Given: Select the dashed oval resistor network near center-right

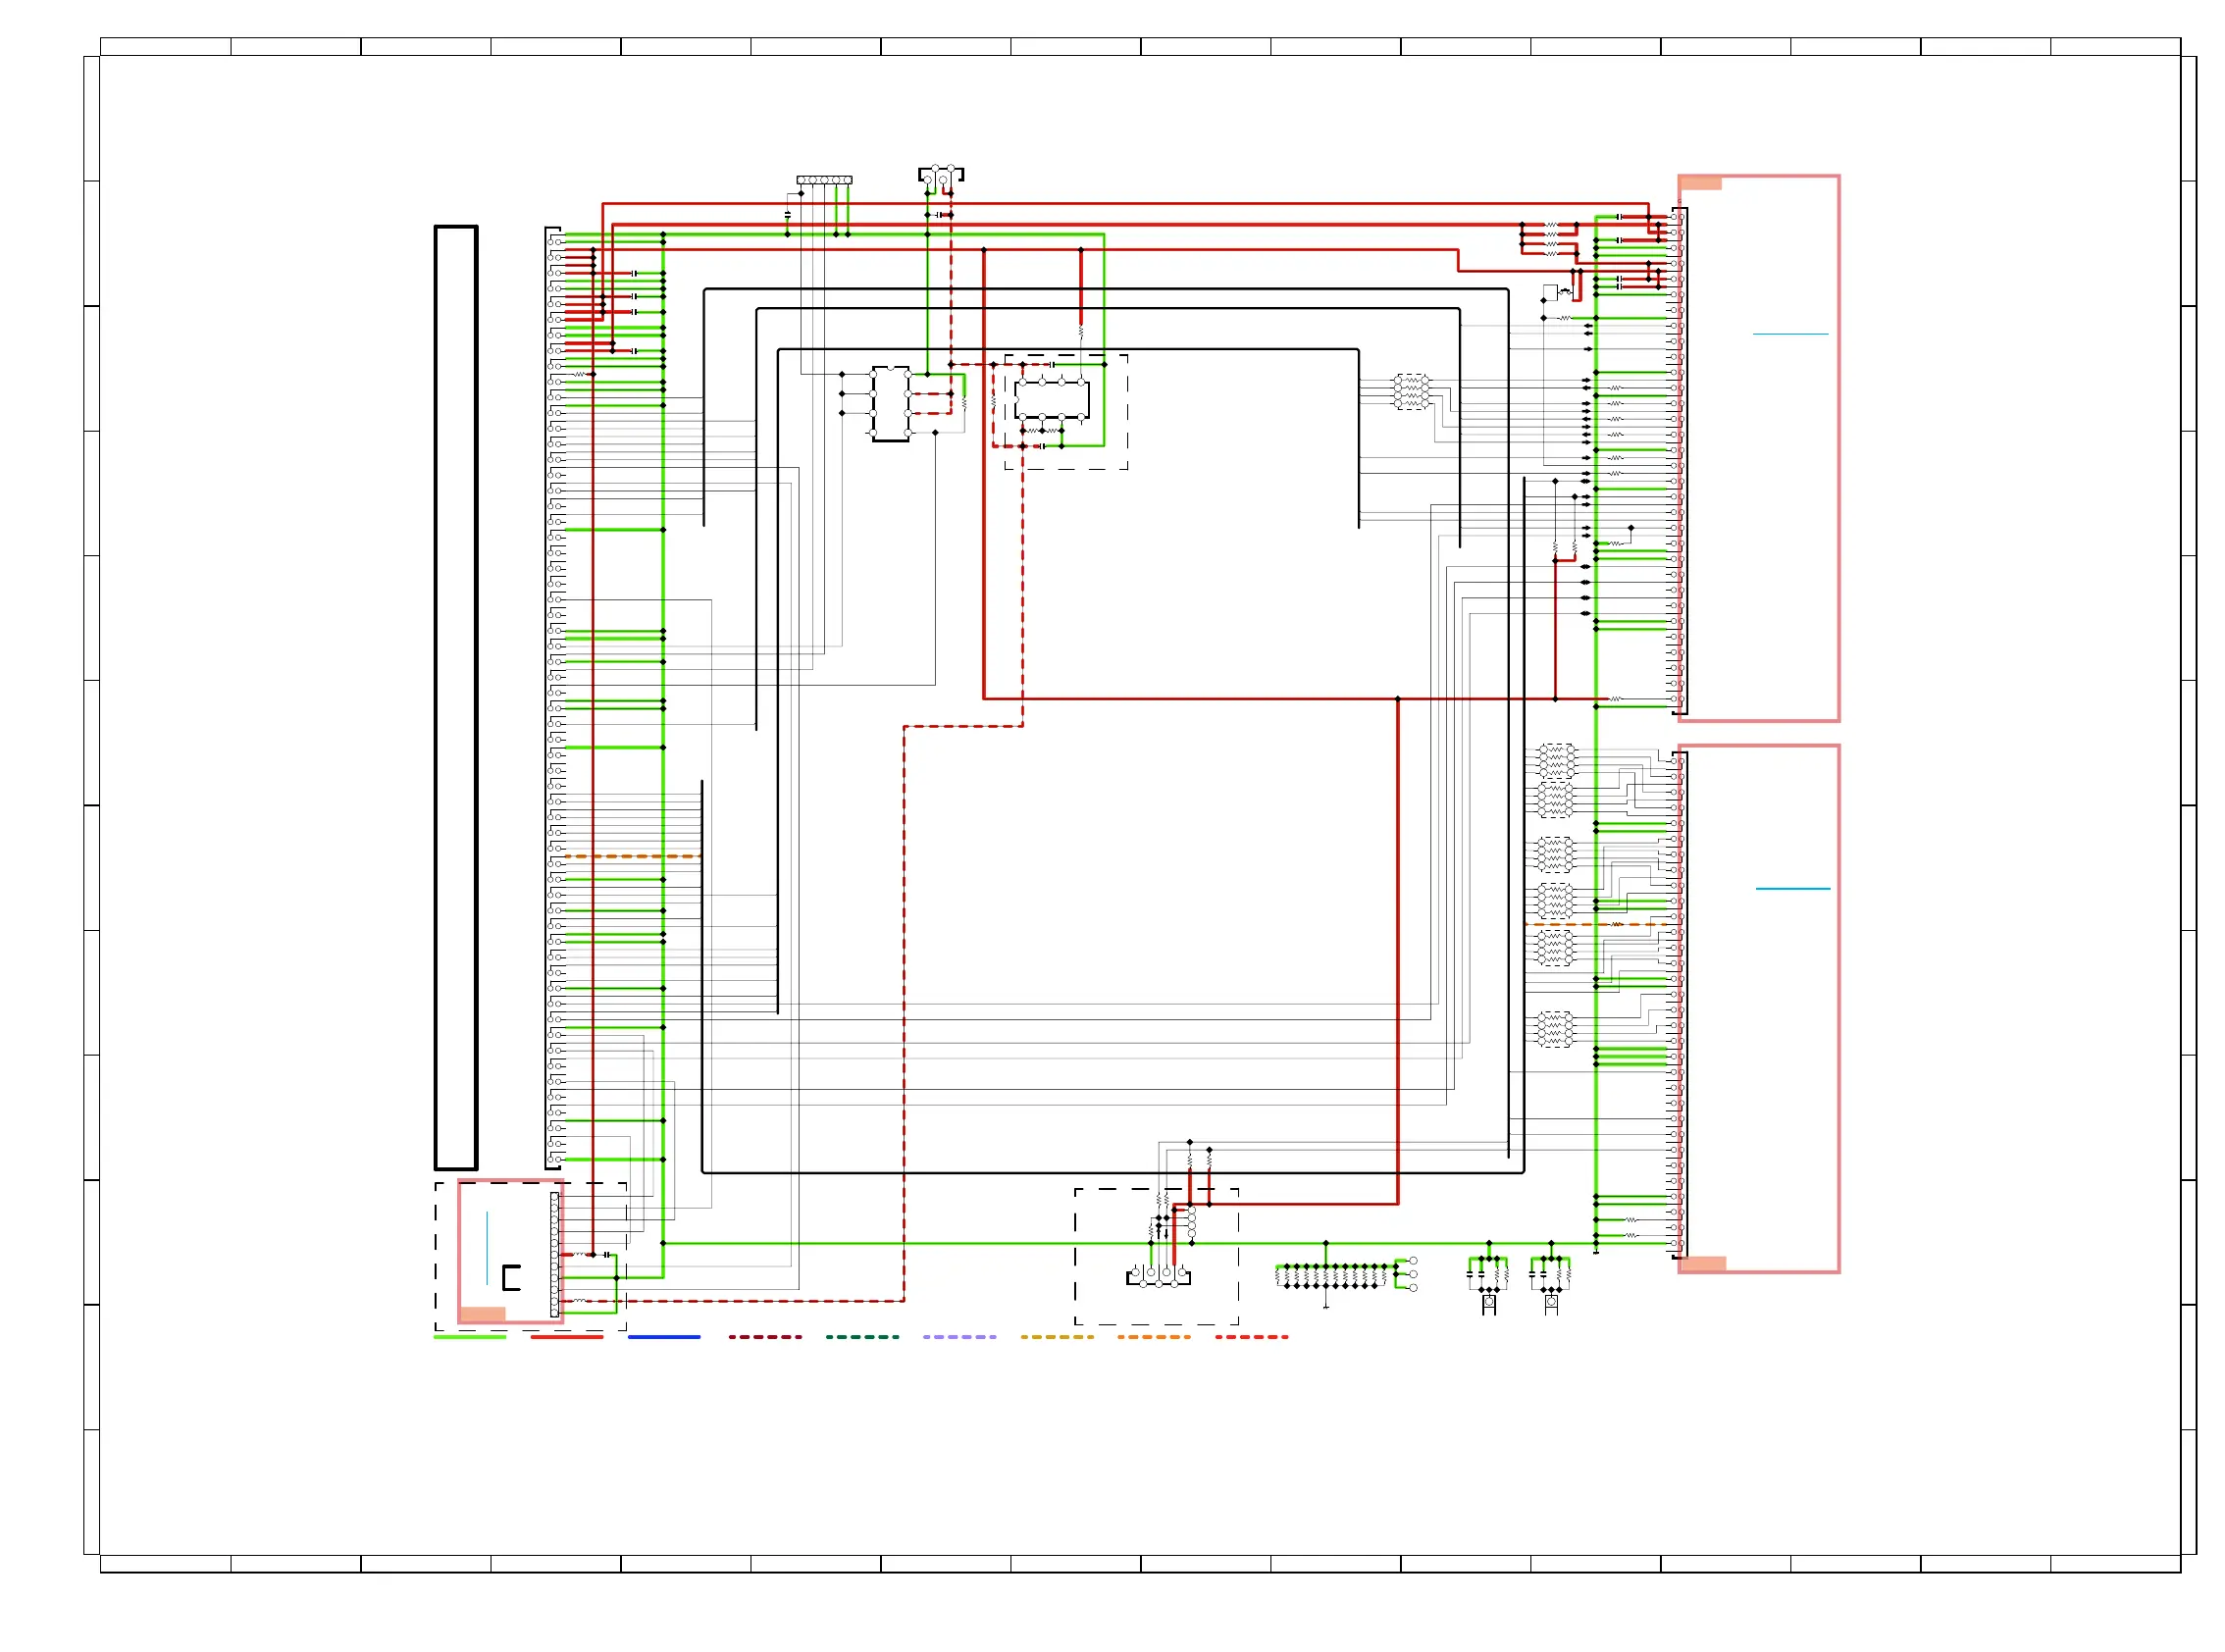Looking at the screenshot, I should point(1410,391).
